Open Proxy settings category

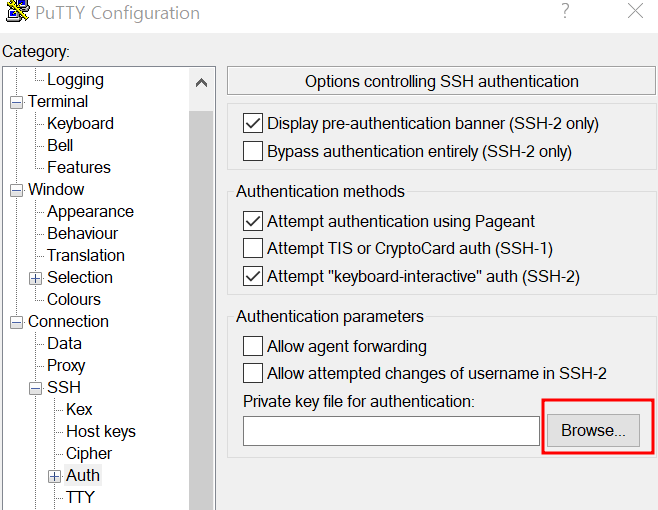[x=66, y=366]
